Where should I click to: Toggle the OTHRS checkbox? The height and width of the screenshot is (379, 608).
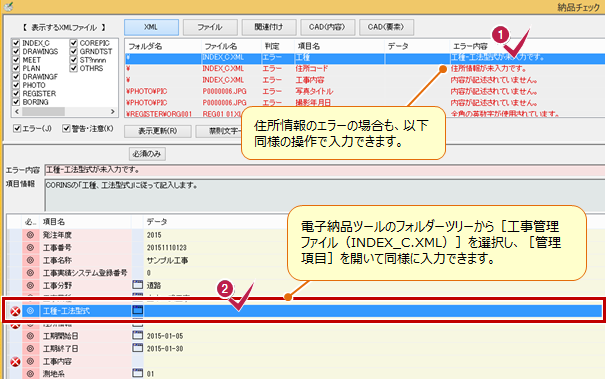[x=74, y=68]
